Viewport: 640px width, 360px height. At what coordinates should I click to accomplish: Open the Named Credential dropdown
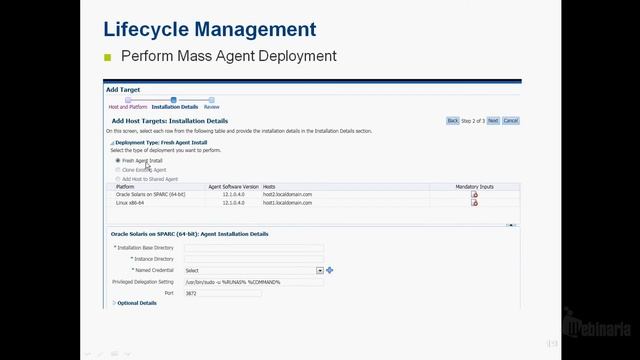pyautogui.click(x=320, y=270)
